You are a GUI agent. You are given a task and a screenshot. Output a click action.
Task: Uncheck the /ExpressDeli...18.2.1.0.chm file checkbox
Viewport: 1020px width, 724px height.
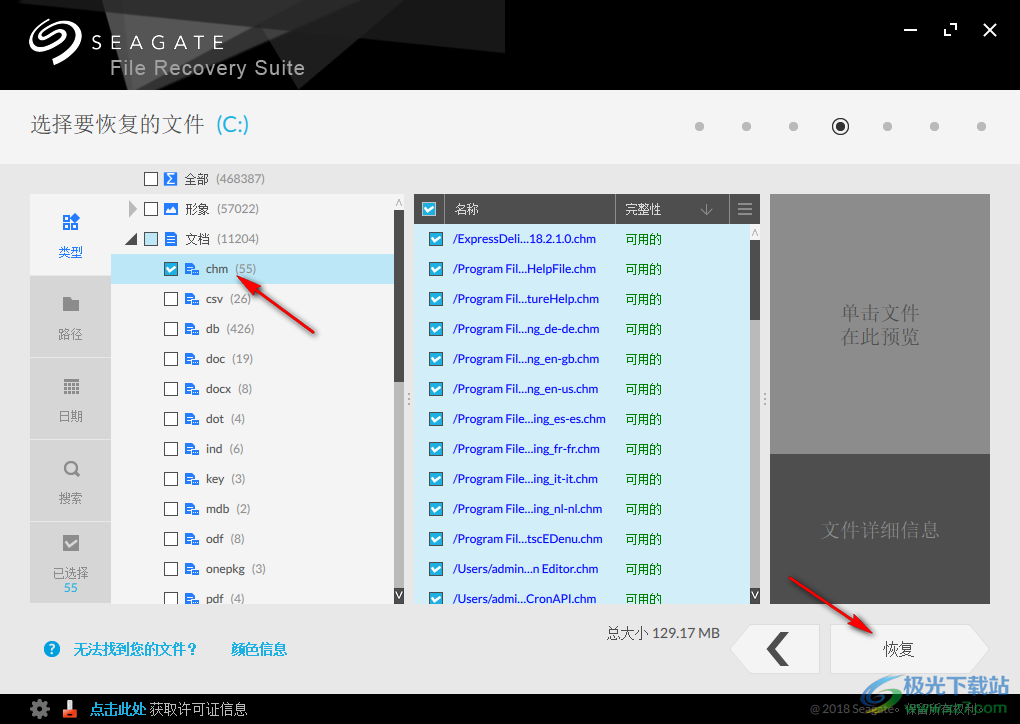coord(436,239)
